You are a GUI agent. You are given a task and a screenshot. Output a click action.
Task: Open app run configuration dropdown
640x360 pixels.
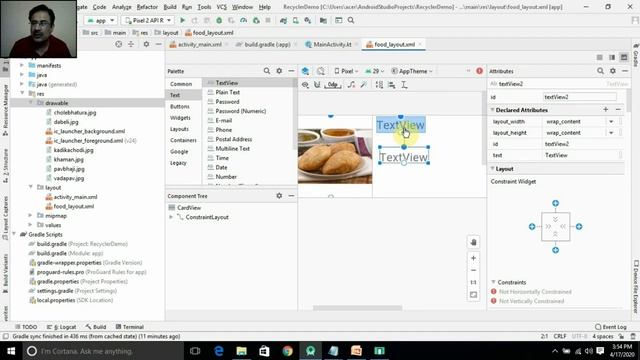[100, 20]
